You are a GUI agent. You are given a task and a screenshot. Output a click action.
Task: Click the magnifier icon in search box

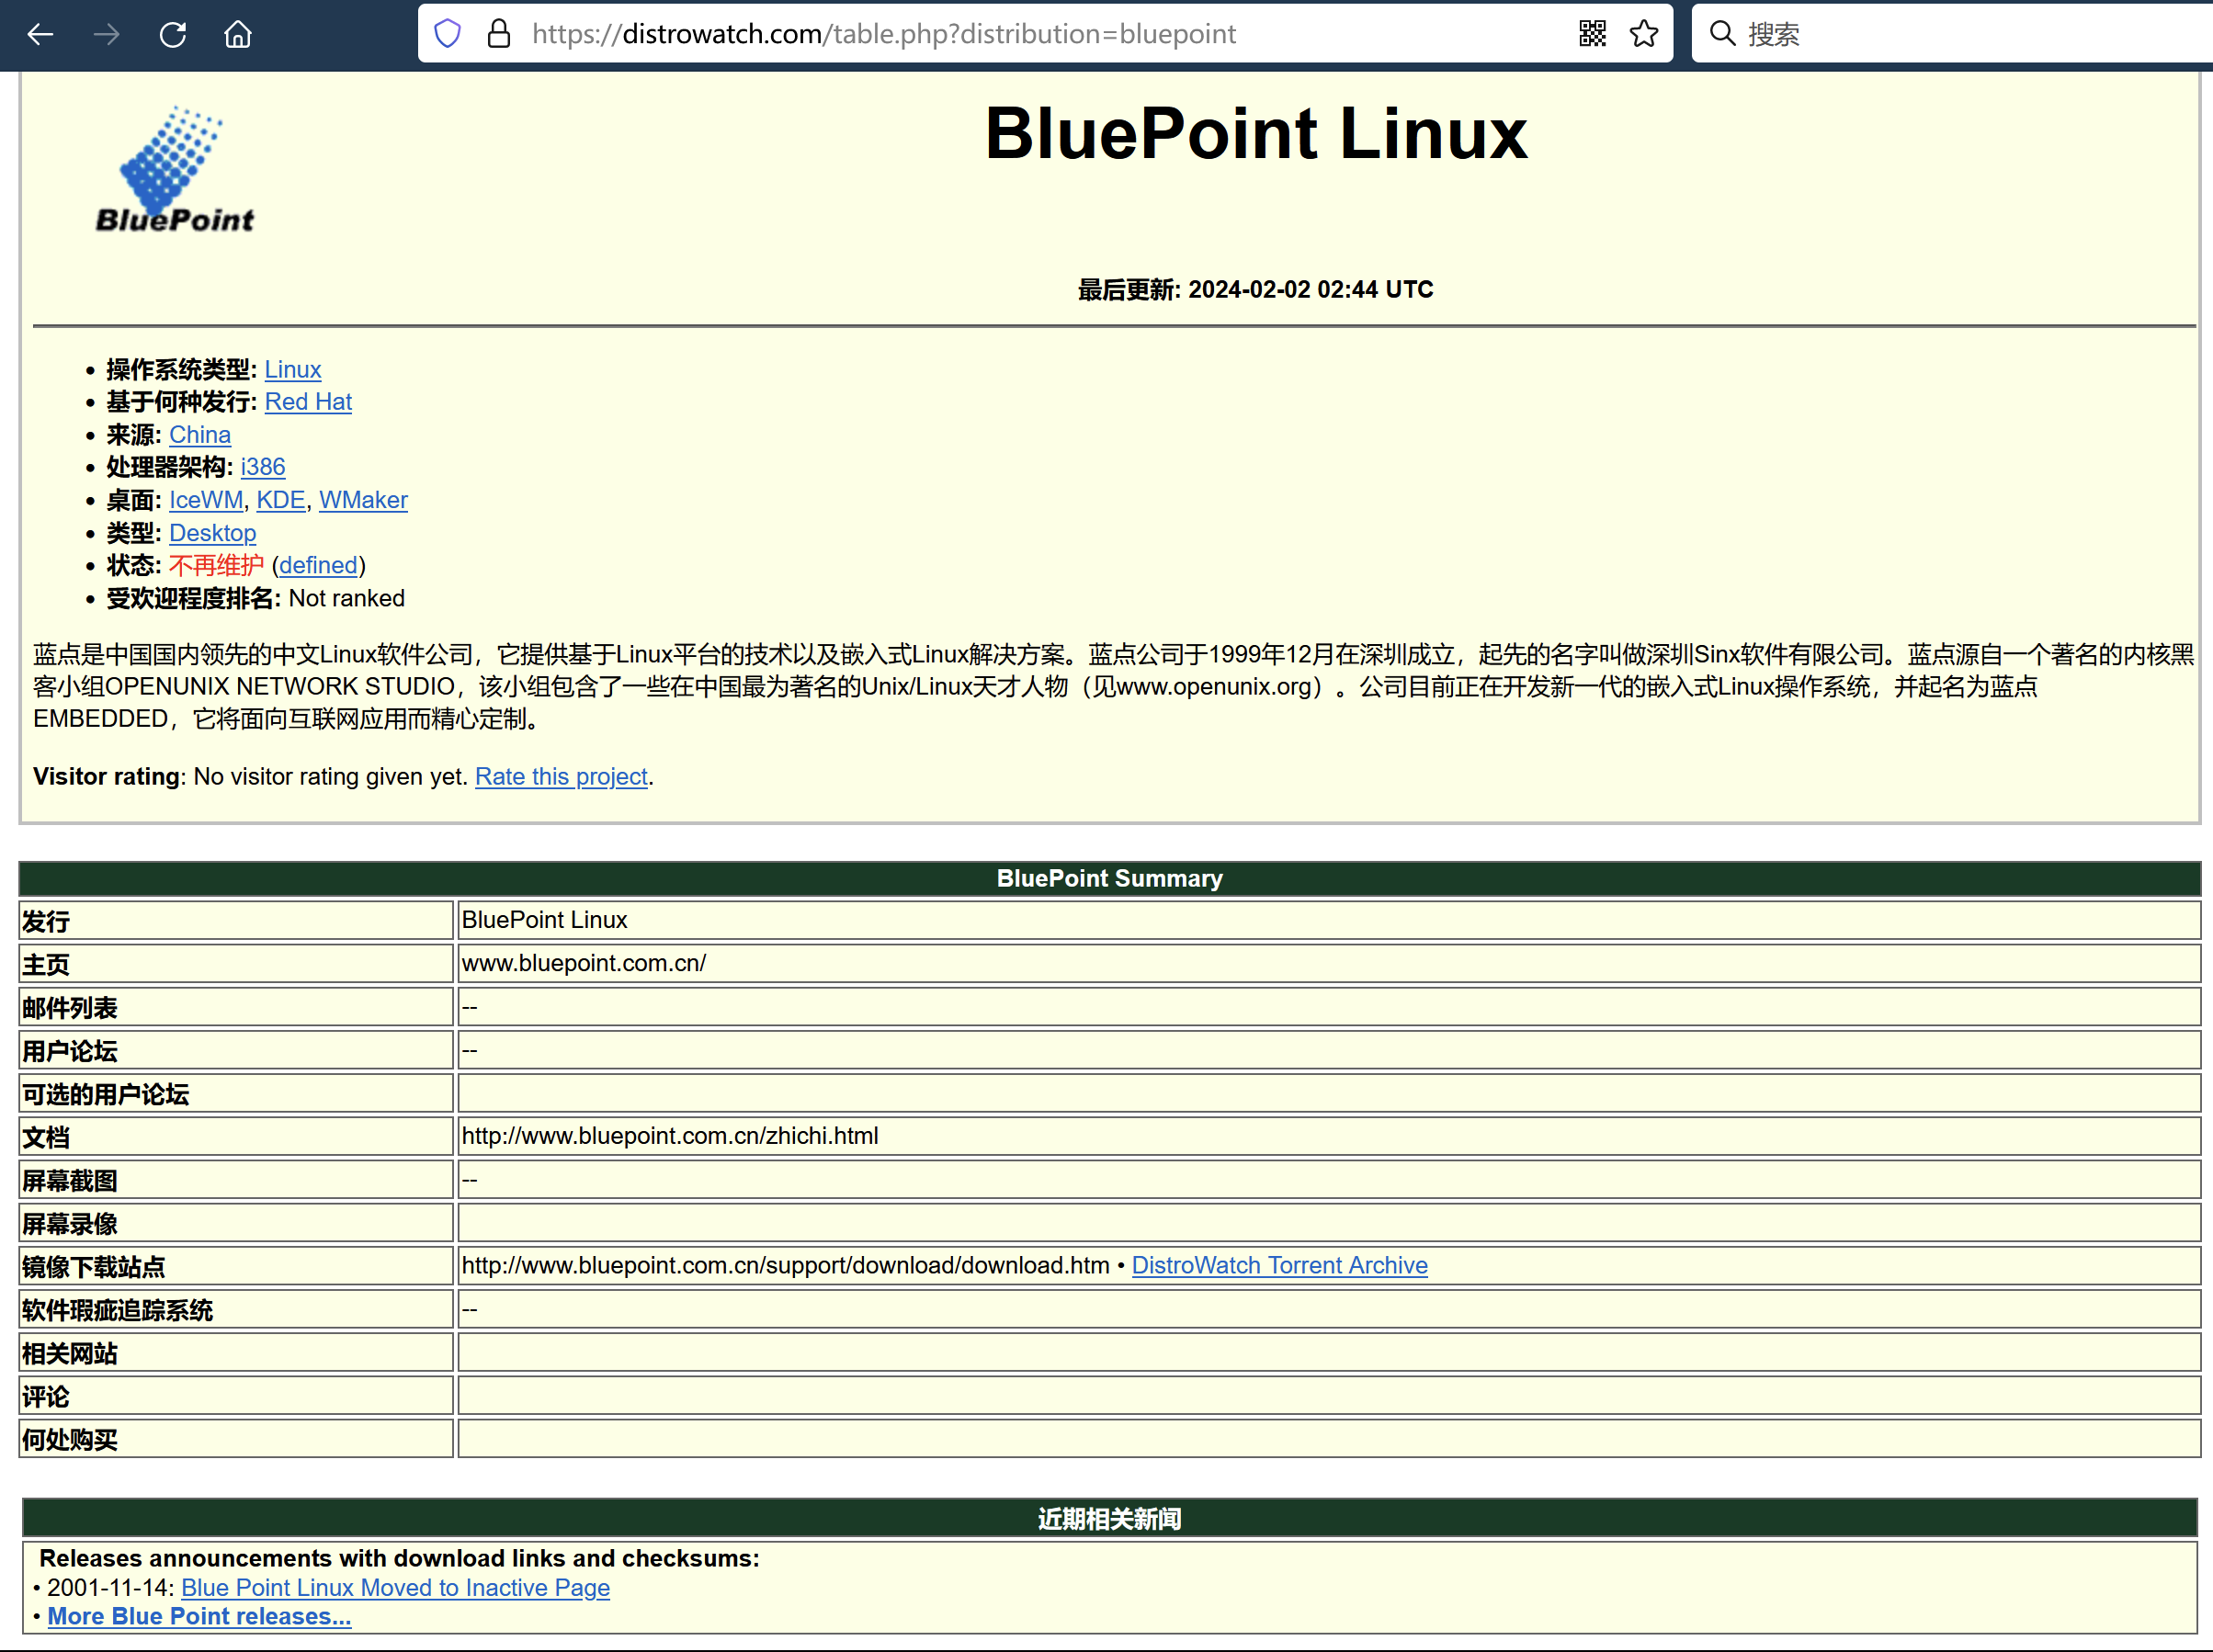(1722, 33)
